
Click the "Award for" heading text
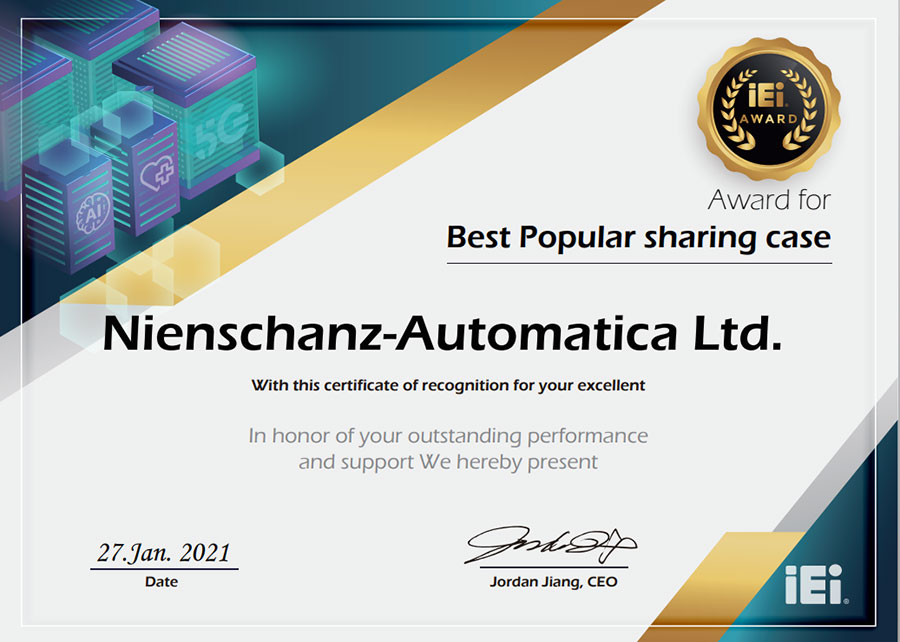[x=769, y=200]
